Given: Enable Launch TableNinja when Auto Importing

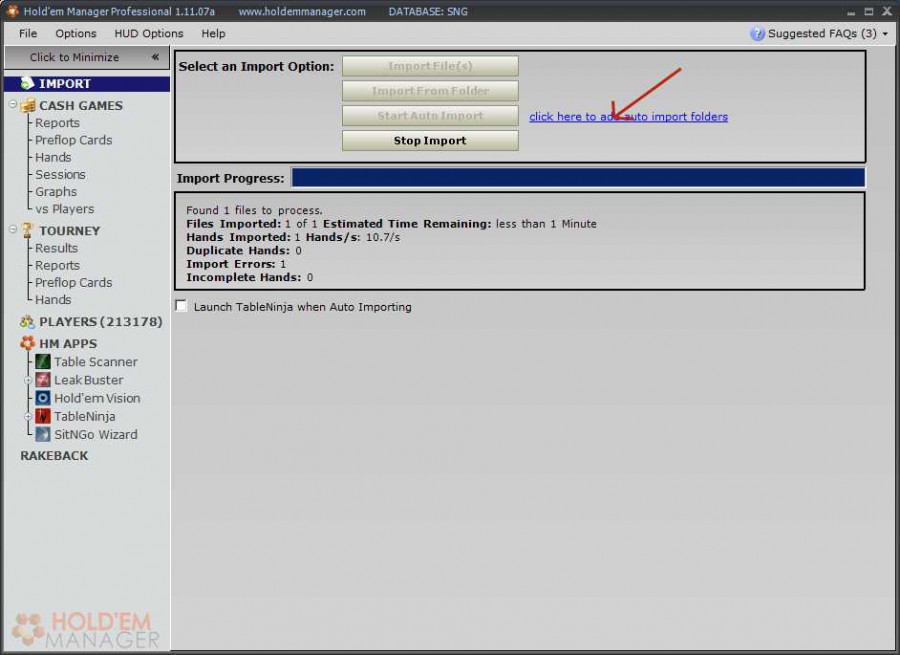Looking at the screenshot, I should coord(181,306).
